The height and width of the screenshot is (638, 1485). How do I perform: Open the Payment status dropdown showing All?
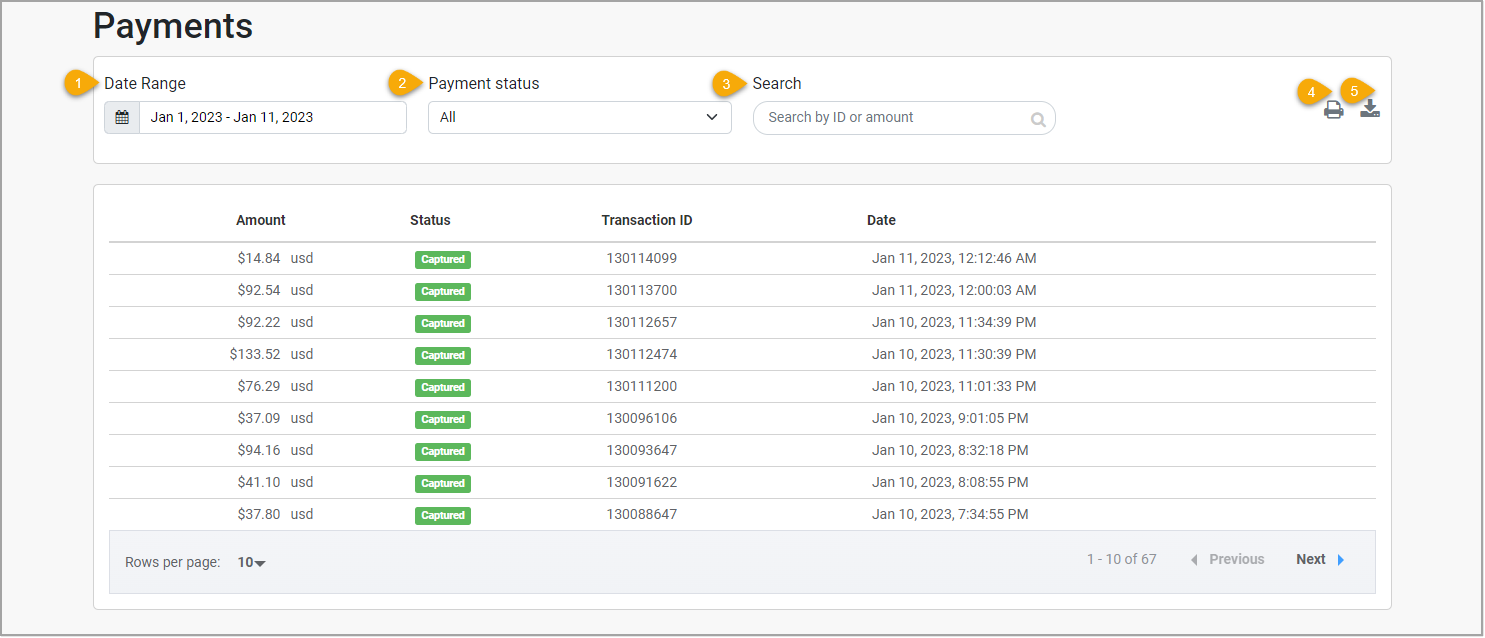click(x=580, y=117)
